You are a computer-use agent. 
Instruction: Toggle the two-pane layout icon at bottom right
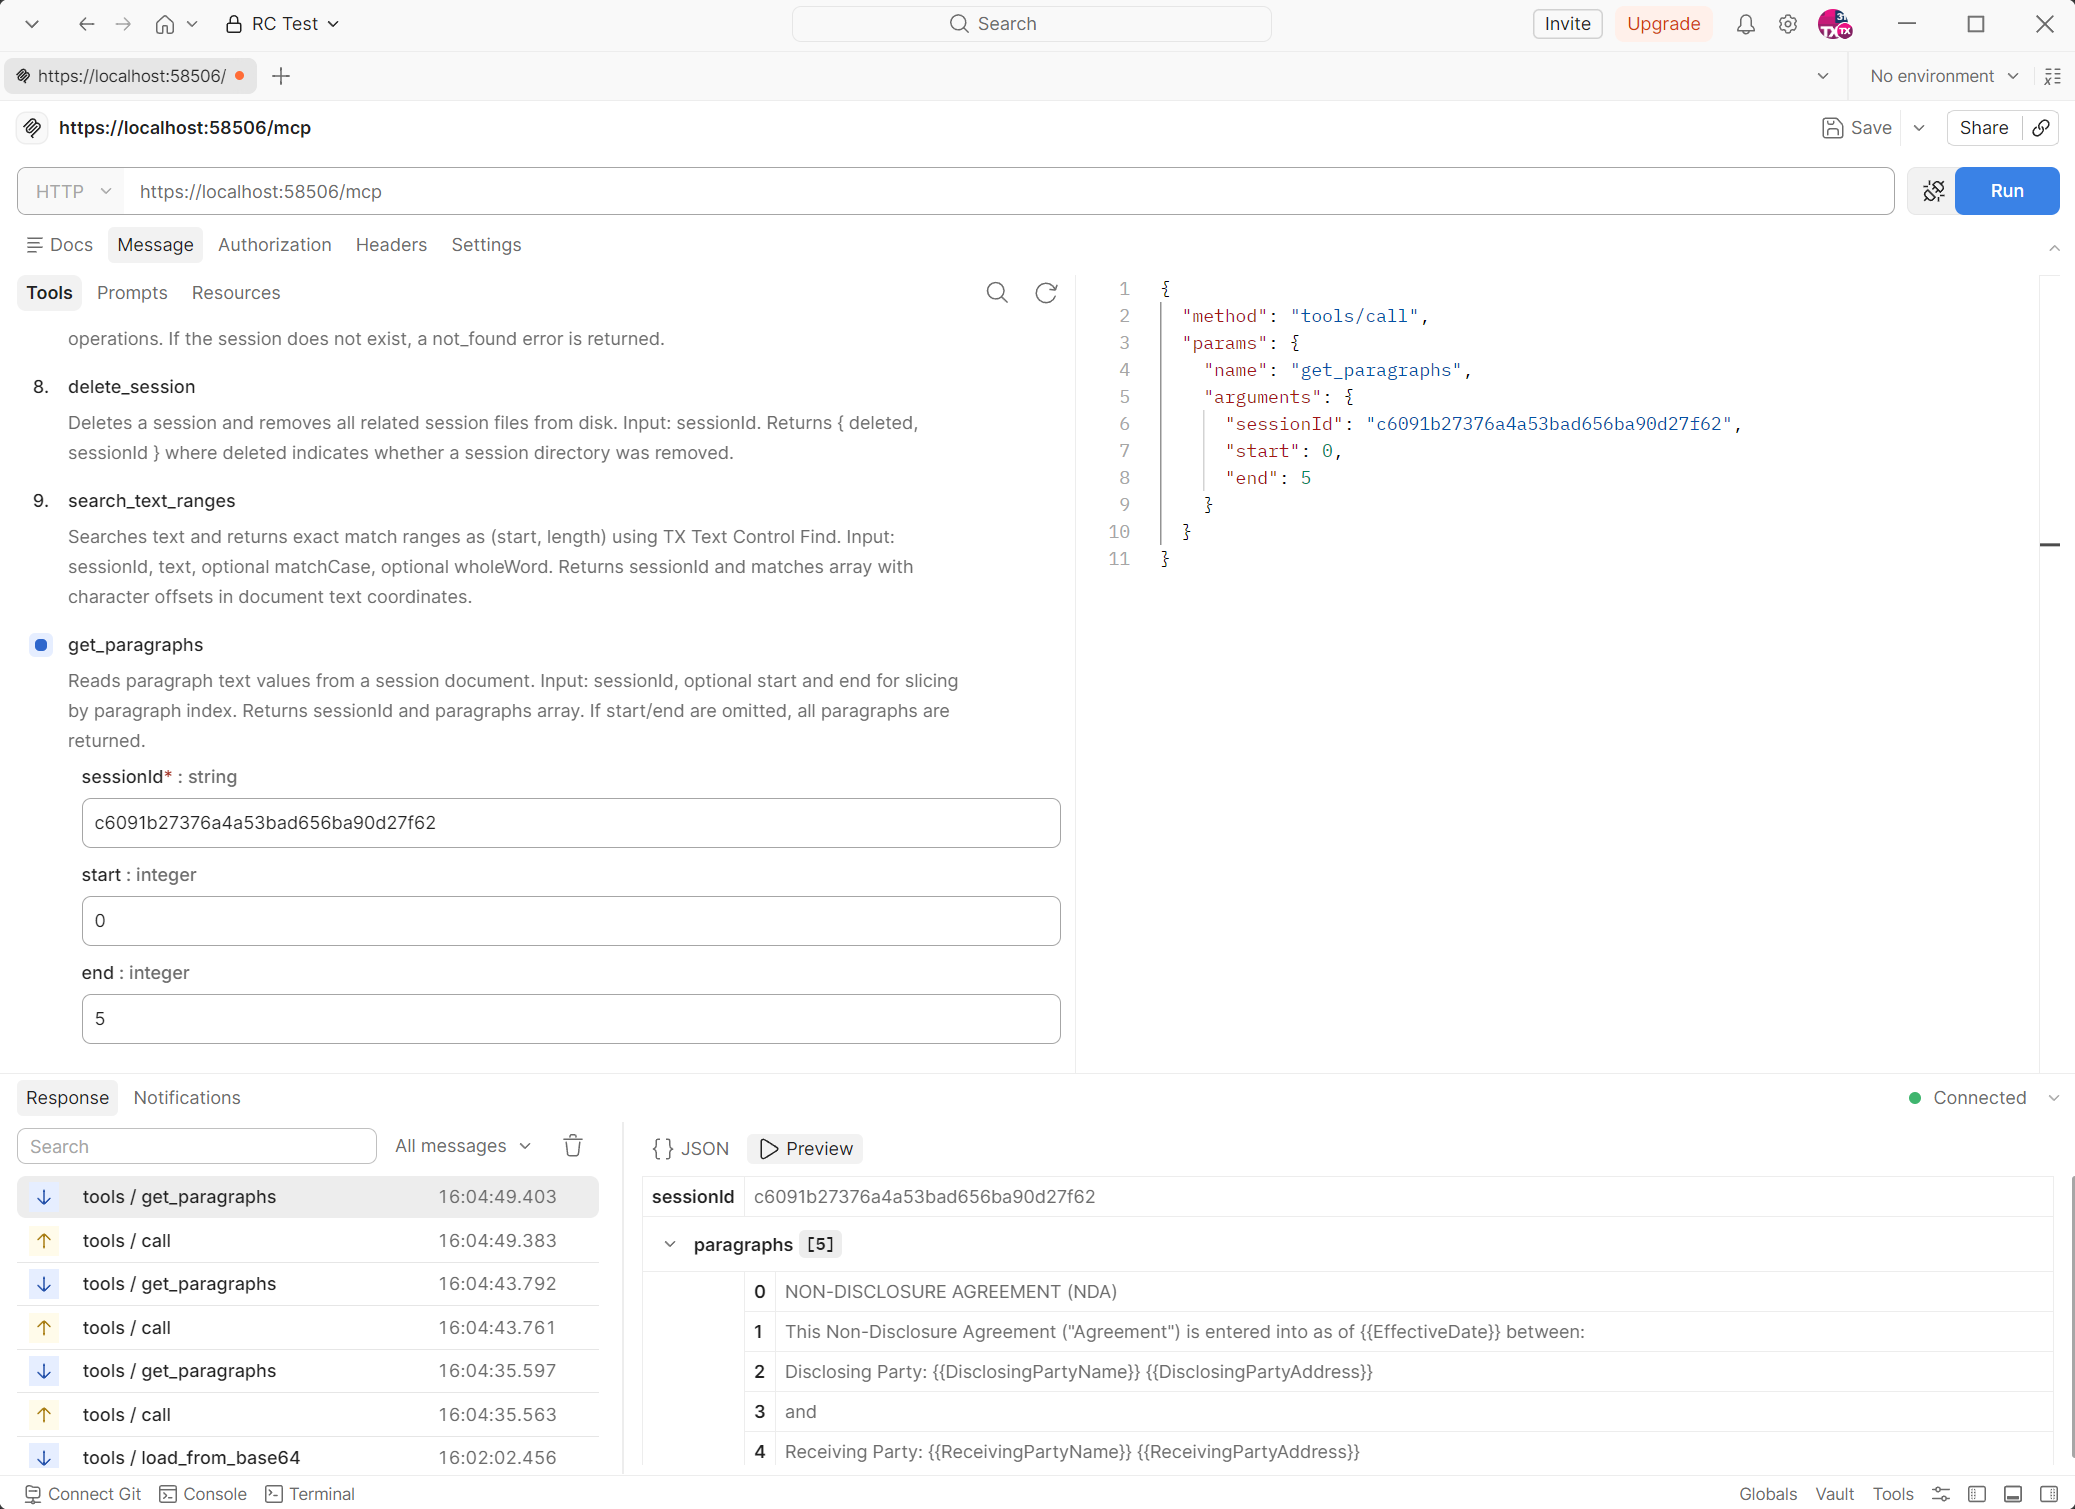point(2048,1494)
